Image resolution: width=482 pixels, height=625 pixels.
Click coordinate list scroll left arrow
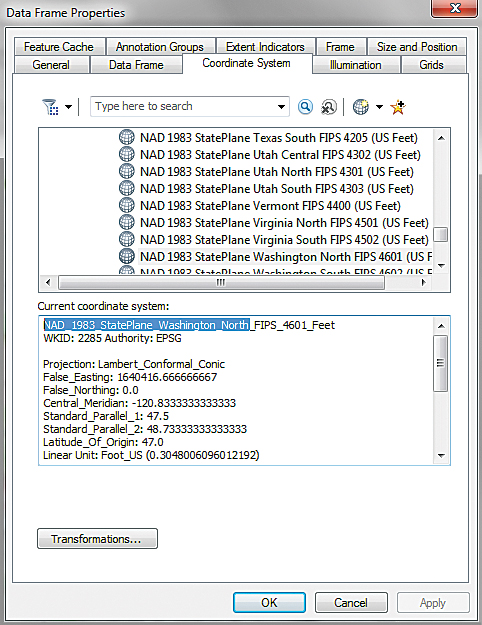point(49,283)
